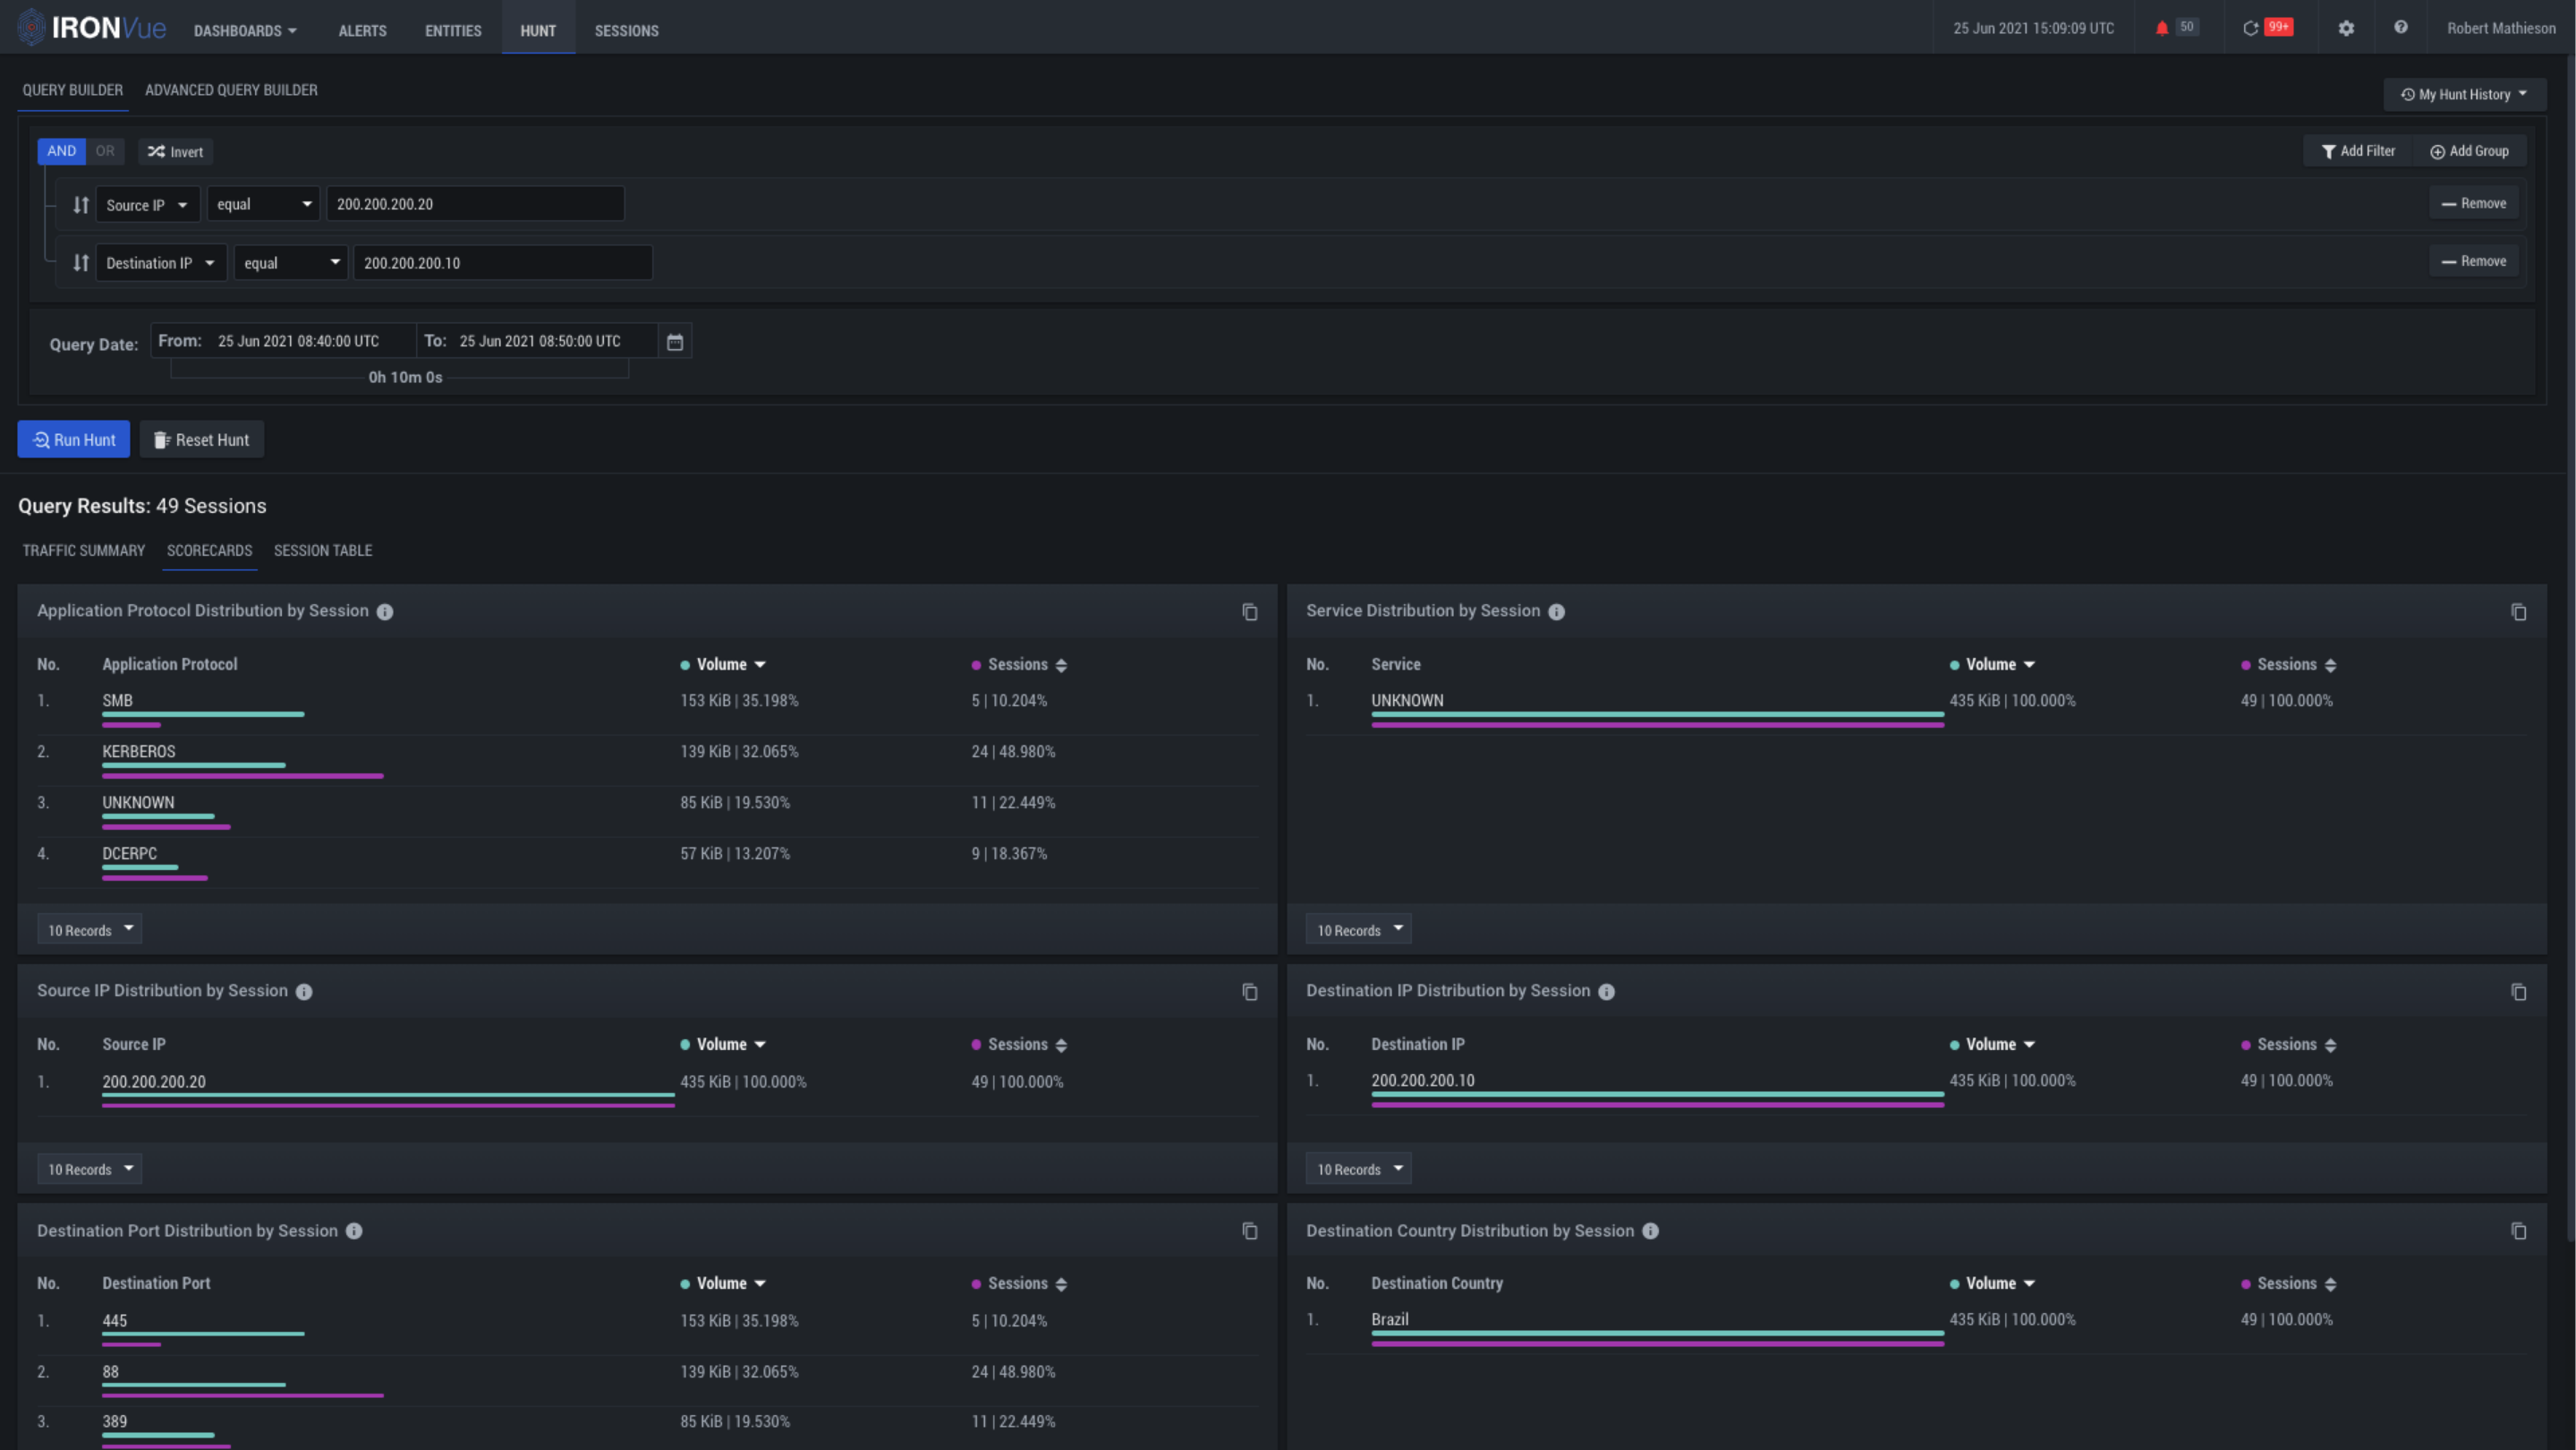The width and height of the screenshot is (2576, 1450).
Task: Click the KERBEROS protocol link
Action: pyautogui.click(x=138, y=751)
